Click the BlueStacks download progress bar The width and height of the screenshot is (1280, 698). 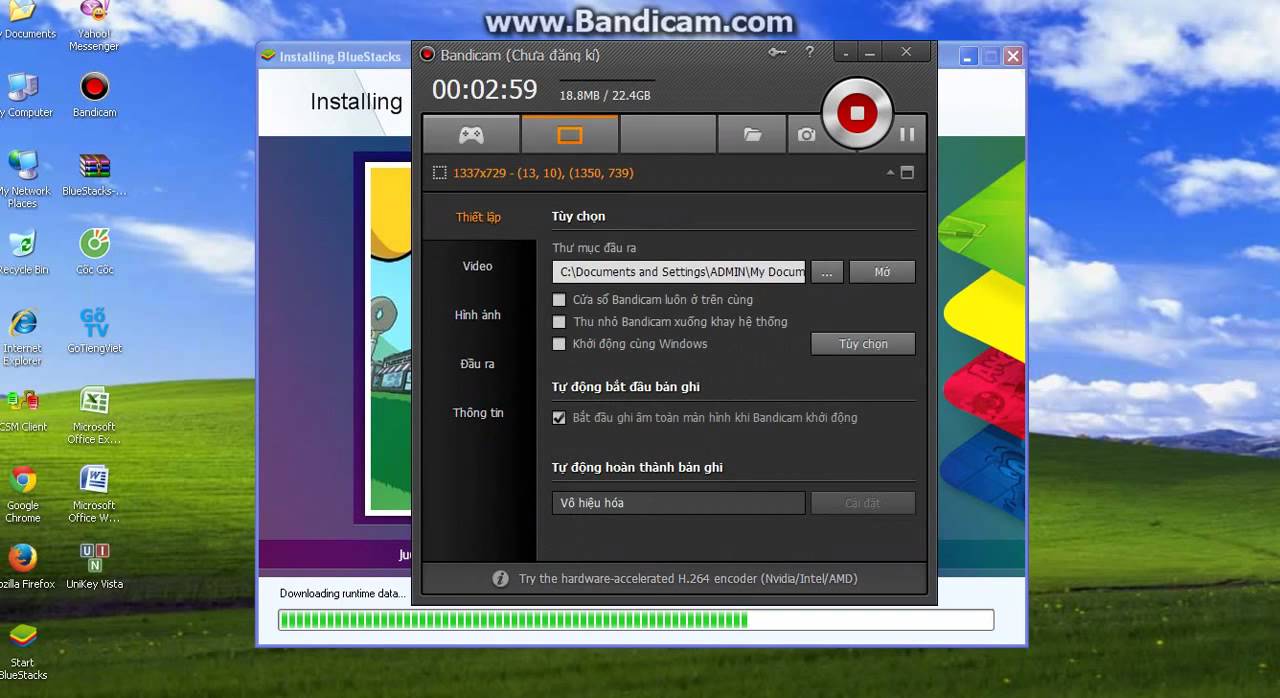(636, 620)
